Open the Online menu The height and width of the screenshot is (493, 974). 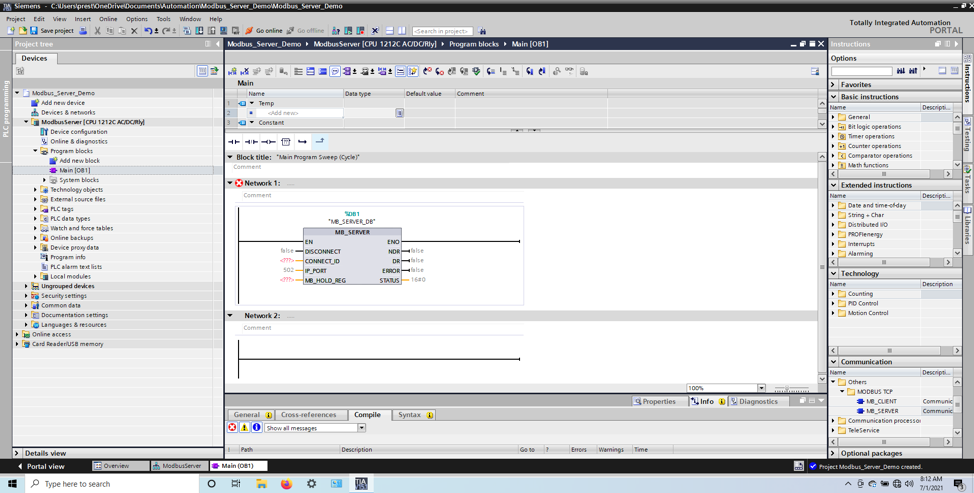[107, 19]
